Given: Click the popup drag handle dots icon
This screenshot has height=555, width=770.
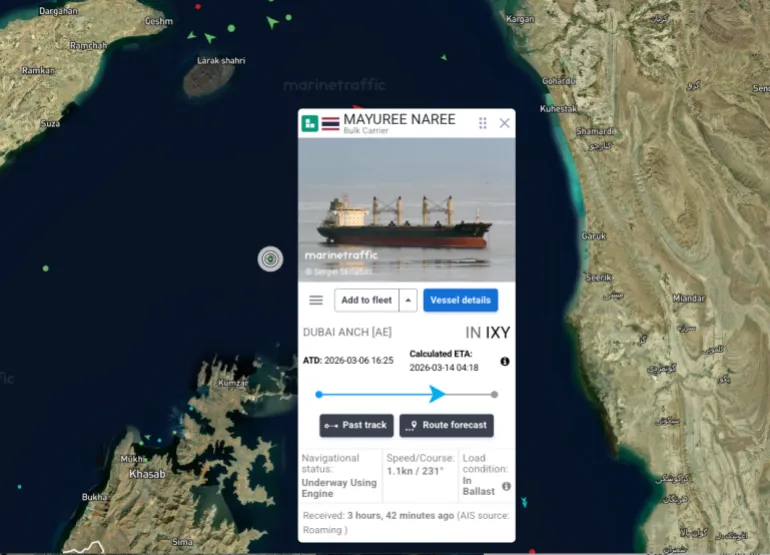Looking at the screenshot, I should pyautogui.click(x=483, y=123).
